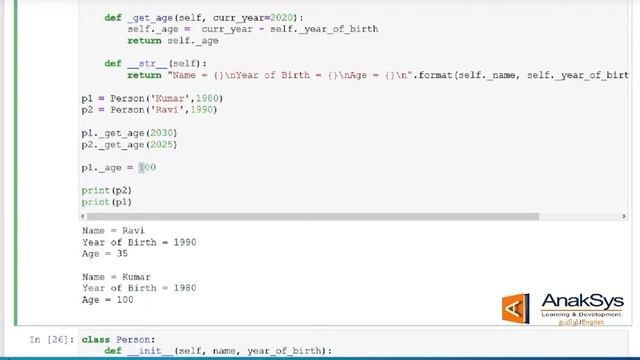
Task: Click the p1._get_age(2030) line
Action: click(x=129, y=133)
